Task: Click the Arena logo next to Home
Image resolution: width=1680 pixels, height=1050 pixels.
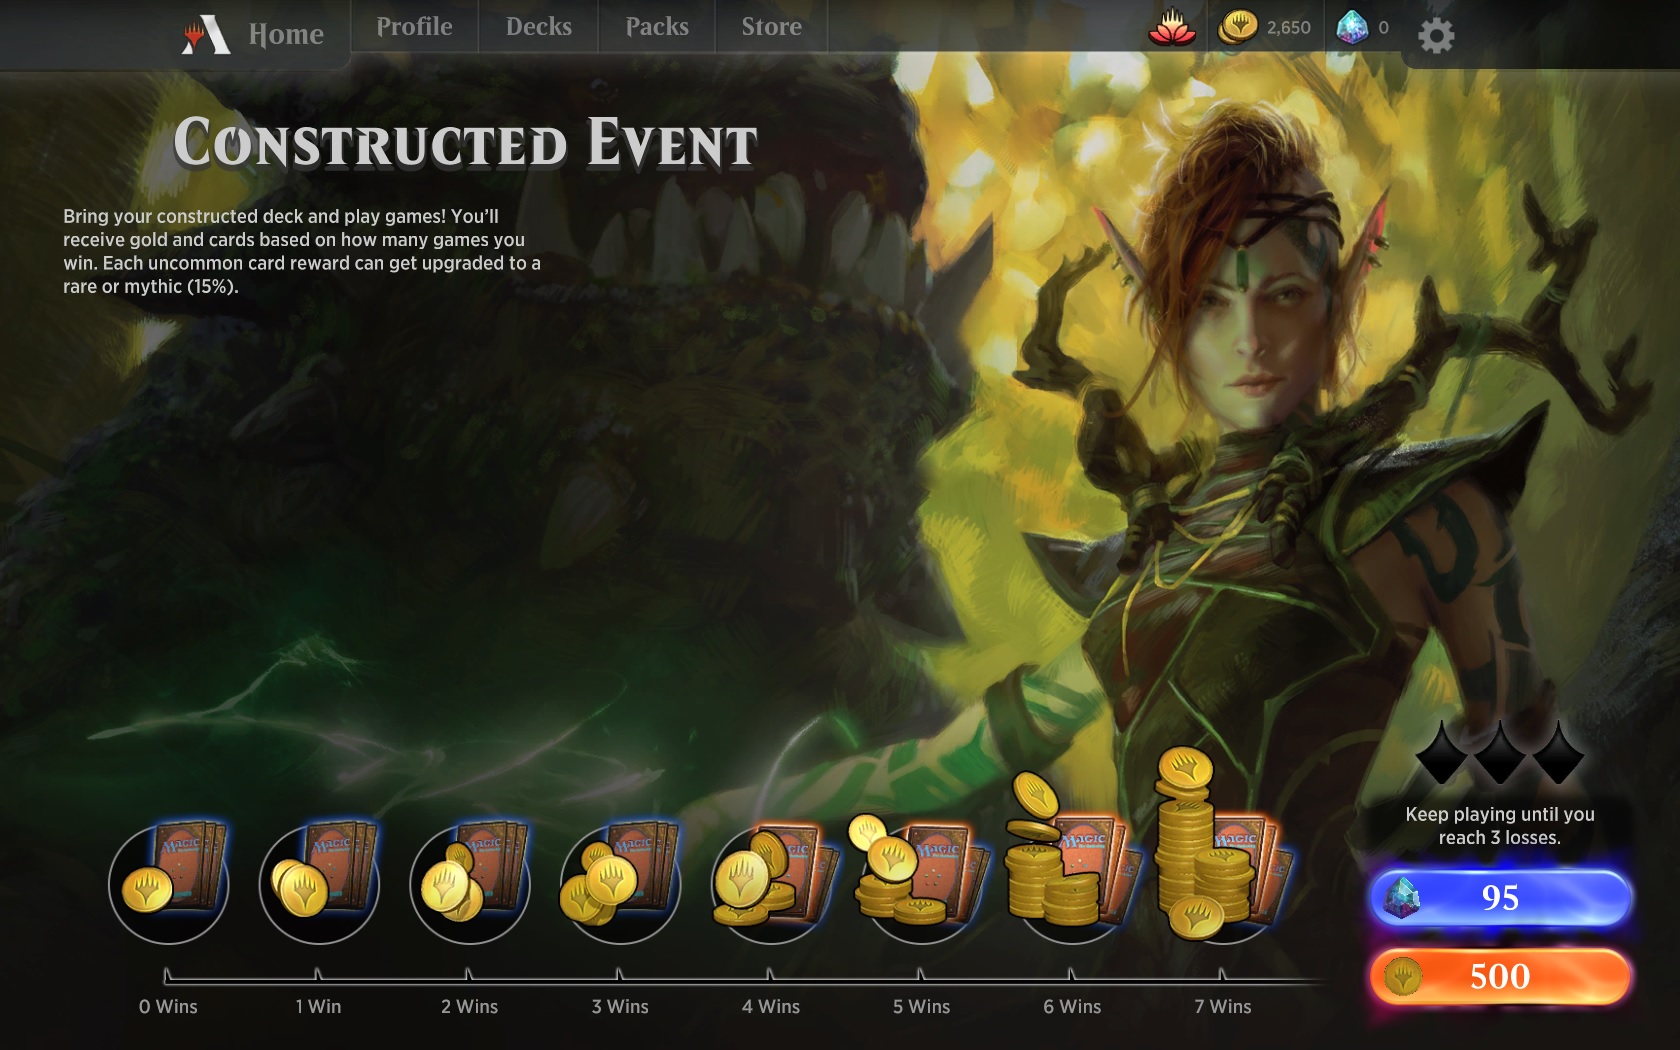Action: point(206,35)
